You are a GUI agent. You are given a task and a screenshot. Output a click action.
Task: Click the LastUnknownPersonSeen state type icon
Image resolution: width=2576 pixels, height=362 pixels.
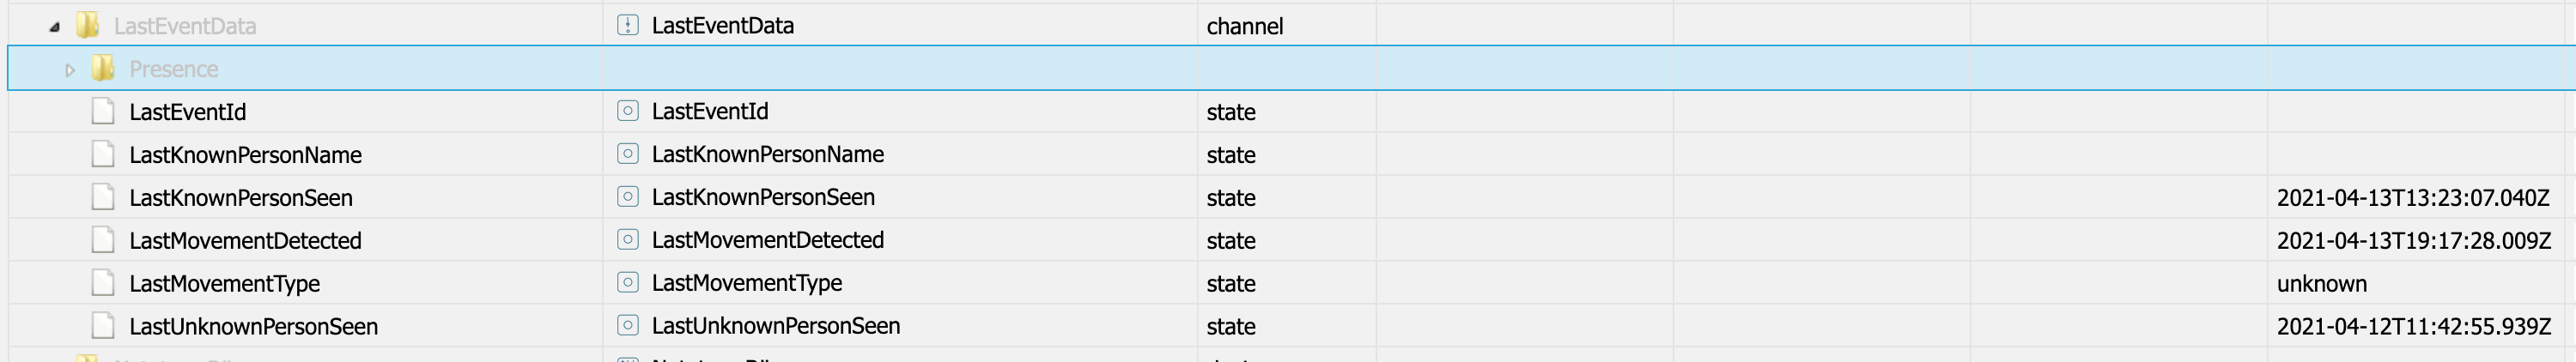tap(627, 326)
